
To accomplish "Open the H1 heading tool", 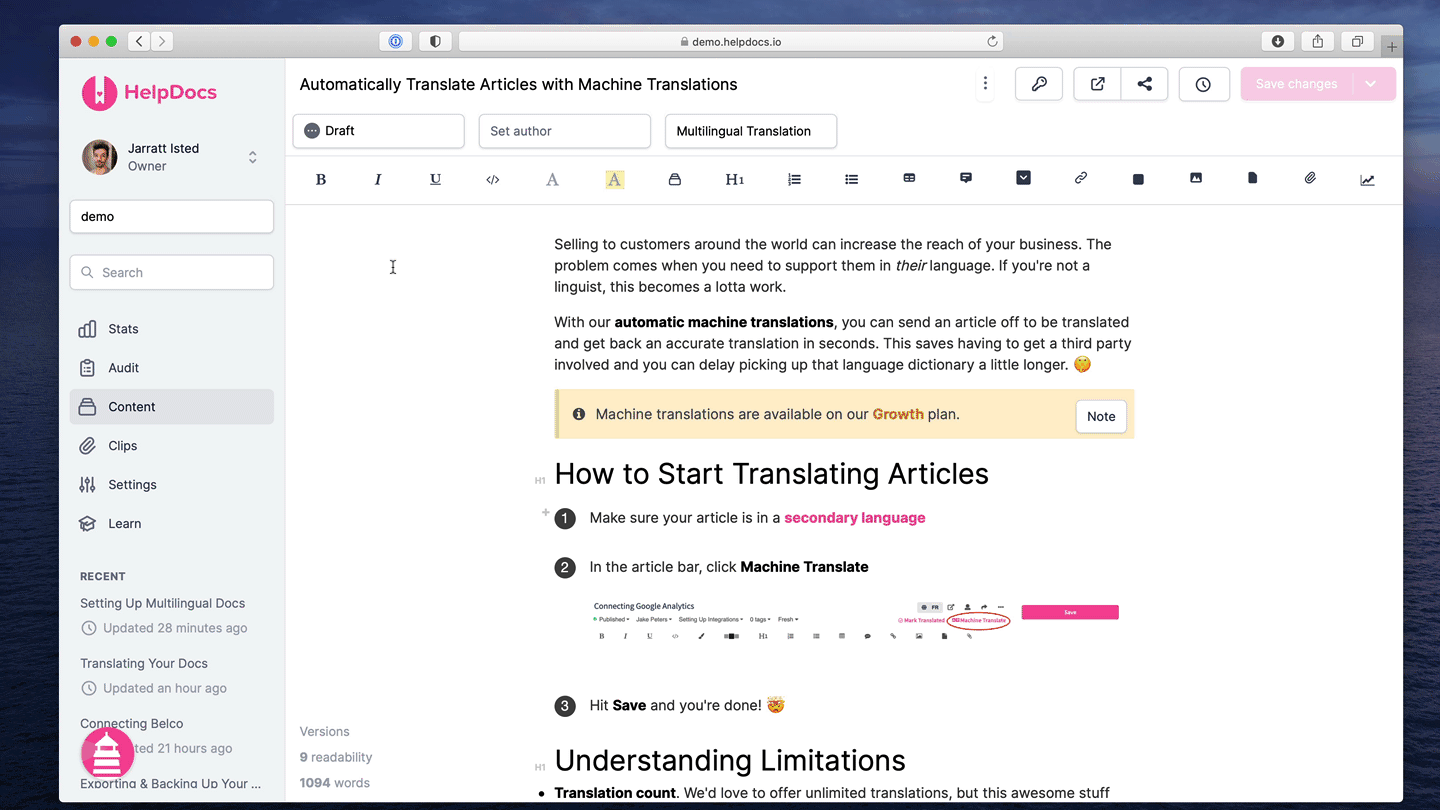I will pos(734,180).
